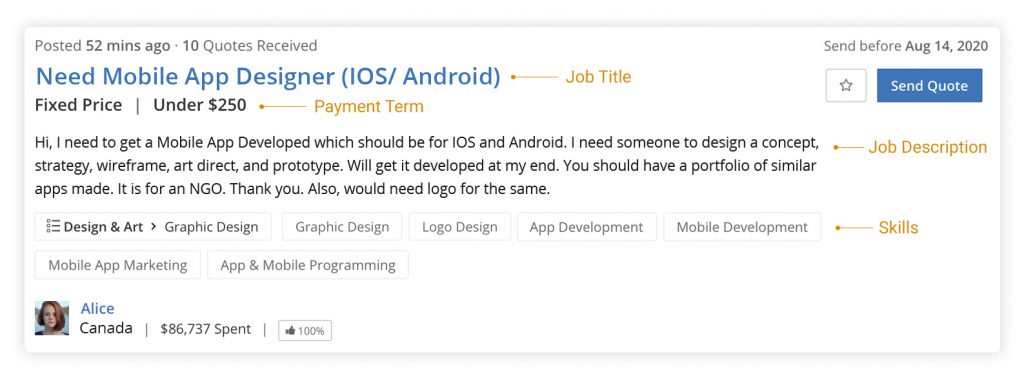Select the Design & Art category
The width and height of the screenshot is (1024, 372).
[103, 227]
